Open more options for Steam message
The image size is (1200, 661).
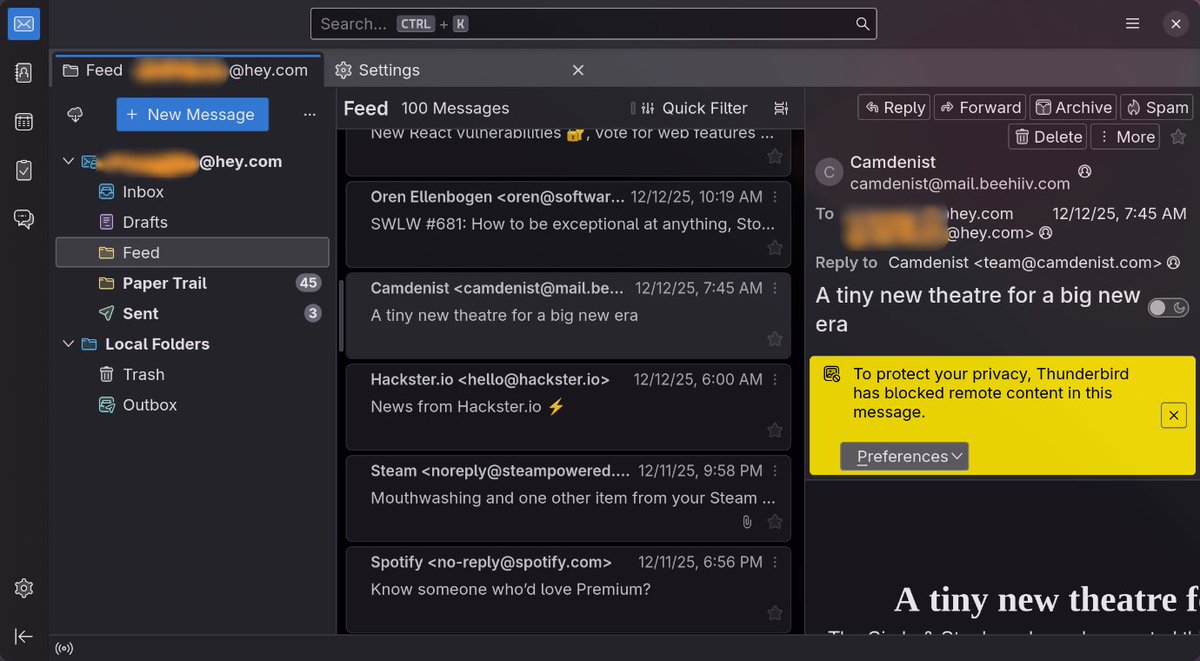point(775,471)
